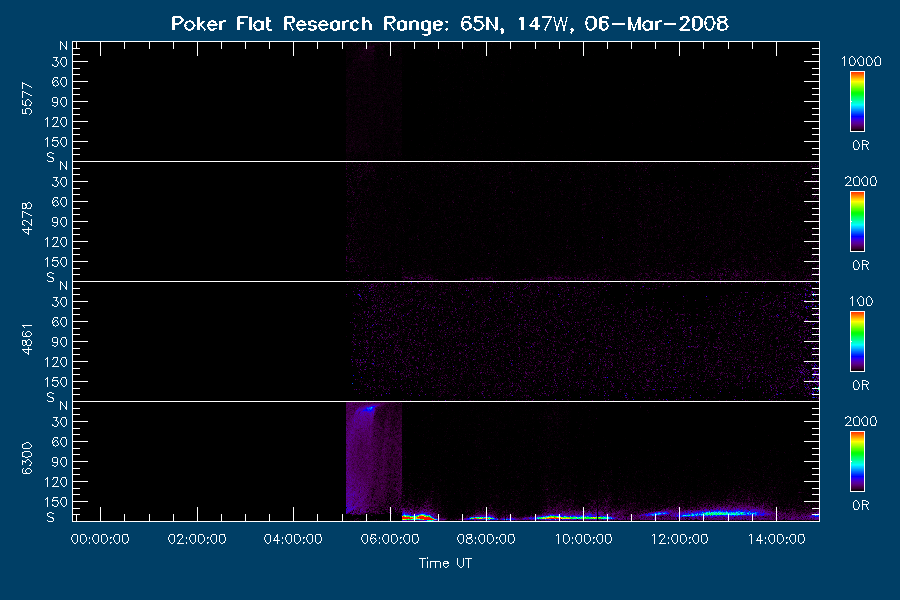Screen dimensions: 900x600
Task: Click the 06:00:00 time tick label
Action: point(390,539)
